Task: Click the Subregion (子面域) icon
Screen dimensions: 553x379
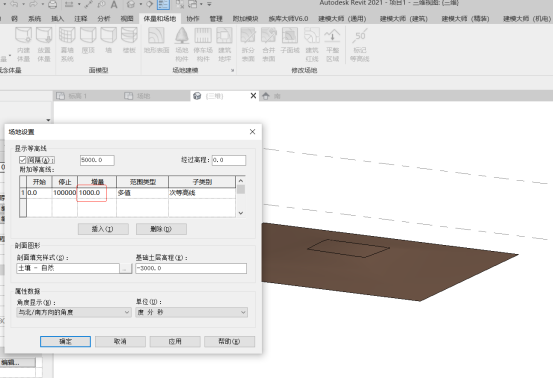Action: [x=290, y=36]
